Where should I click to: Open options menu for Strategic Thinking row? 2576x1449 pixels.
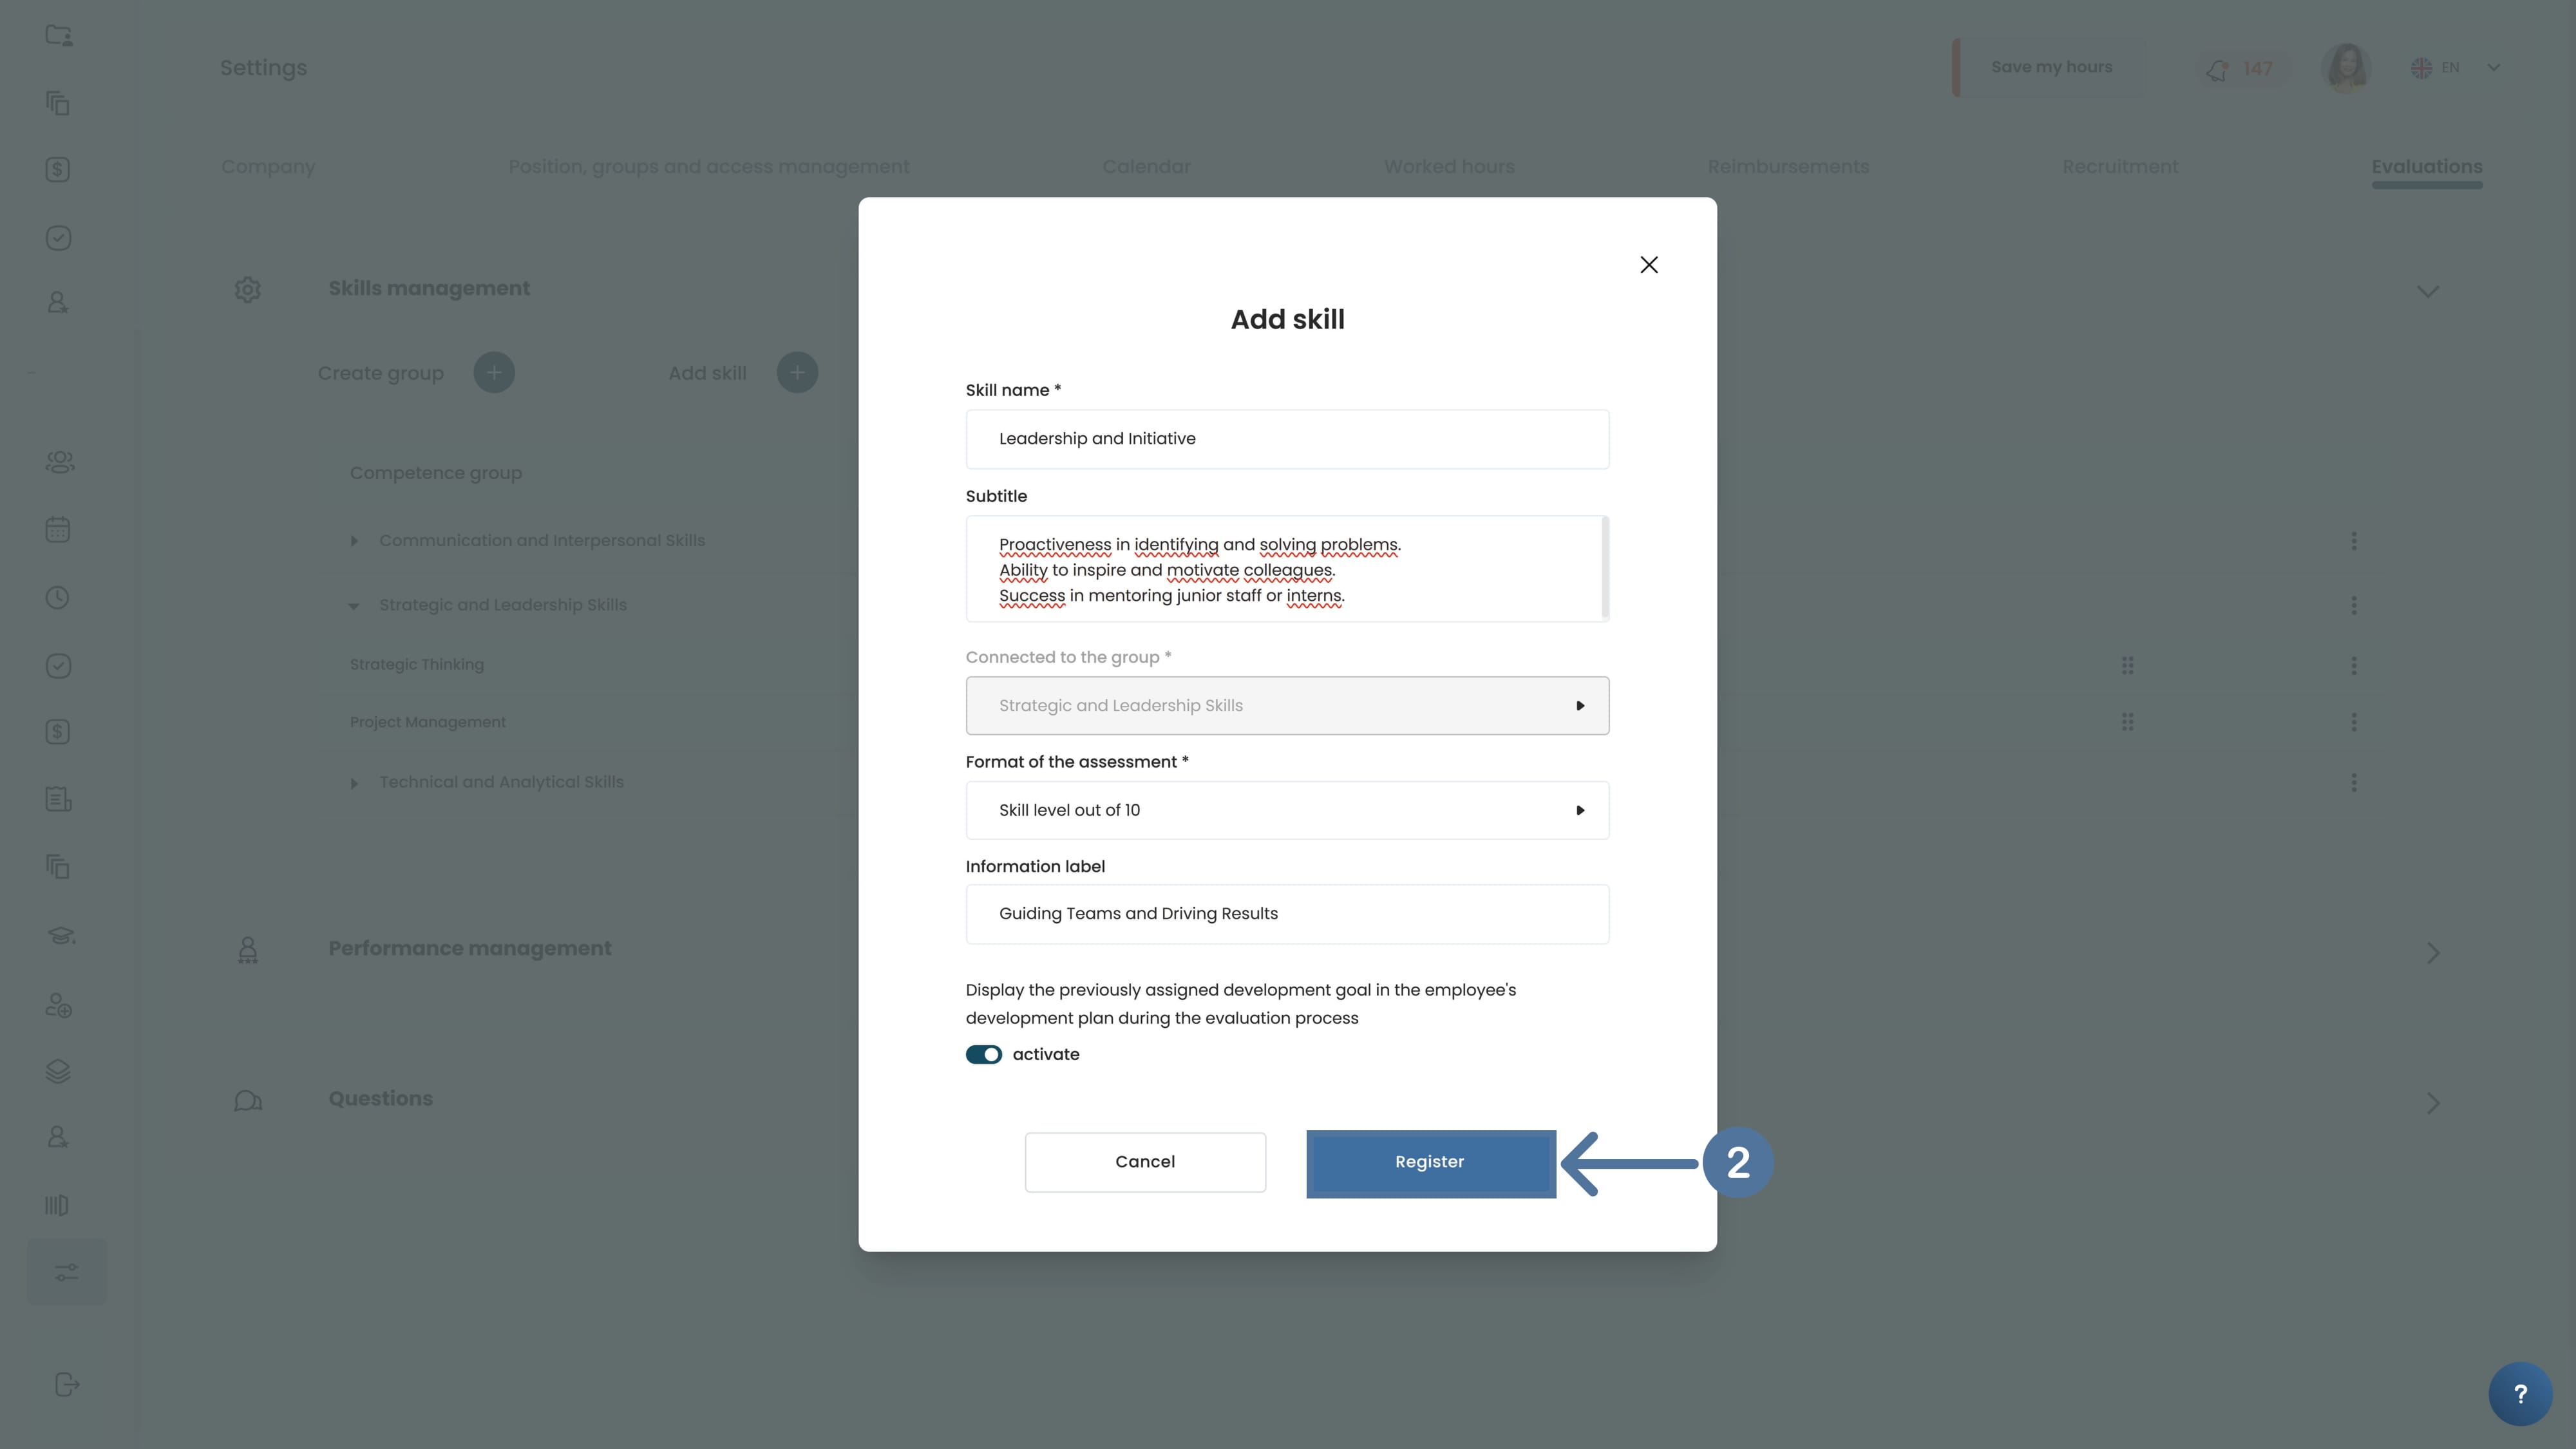[x=2354, y=665]
